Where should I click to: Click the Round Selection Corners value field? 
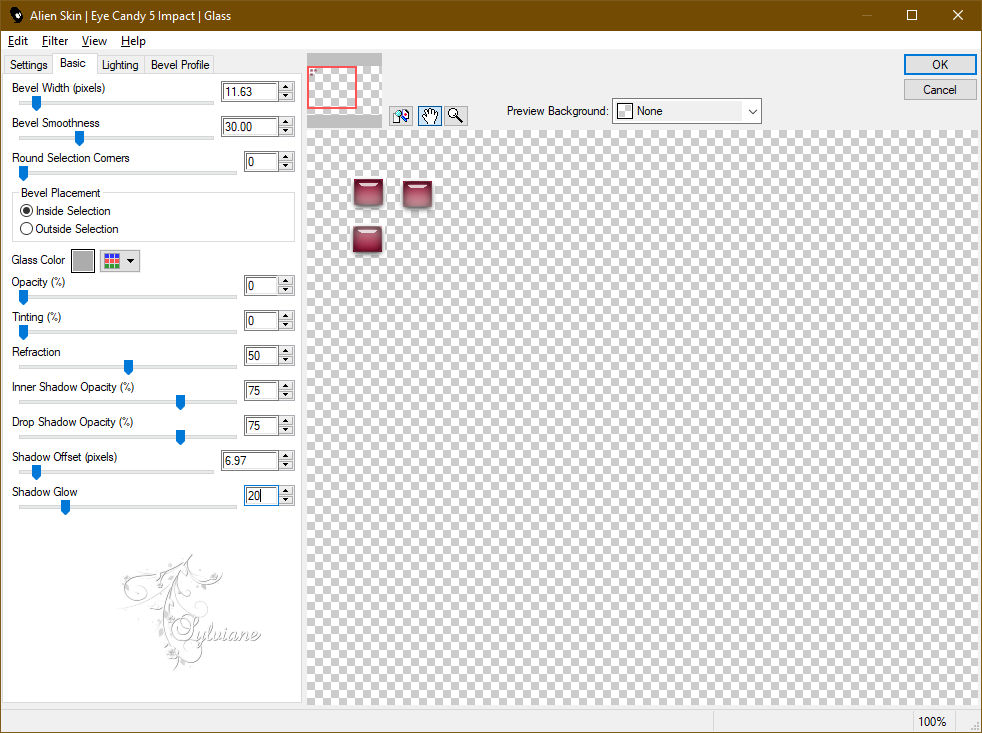click(x=261, y=162)
